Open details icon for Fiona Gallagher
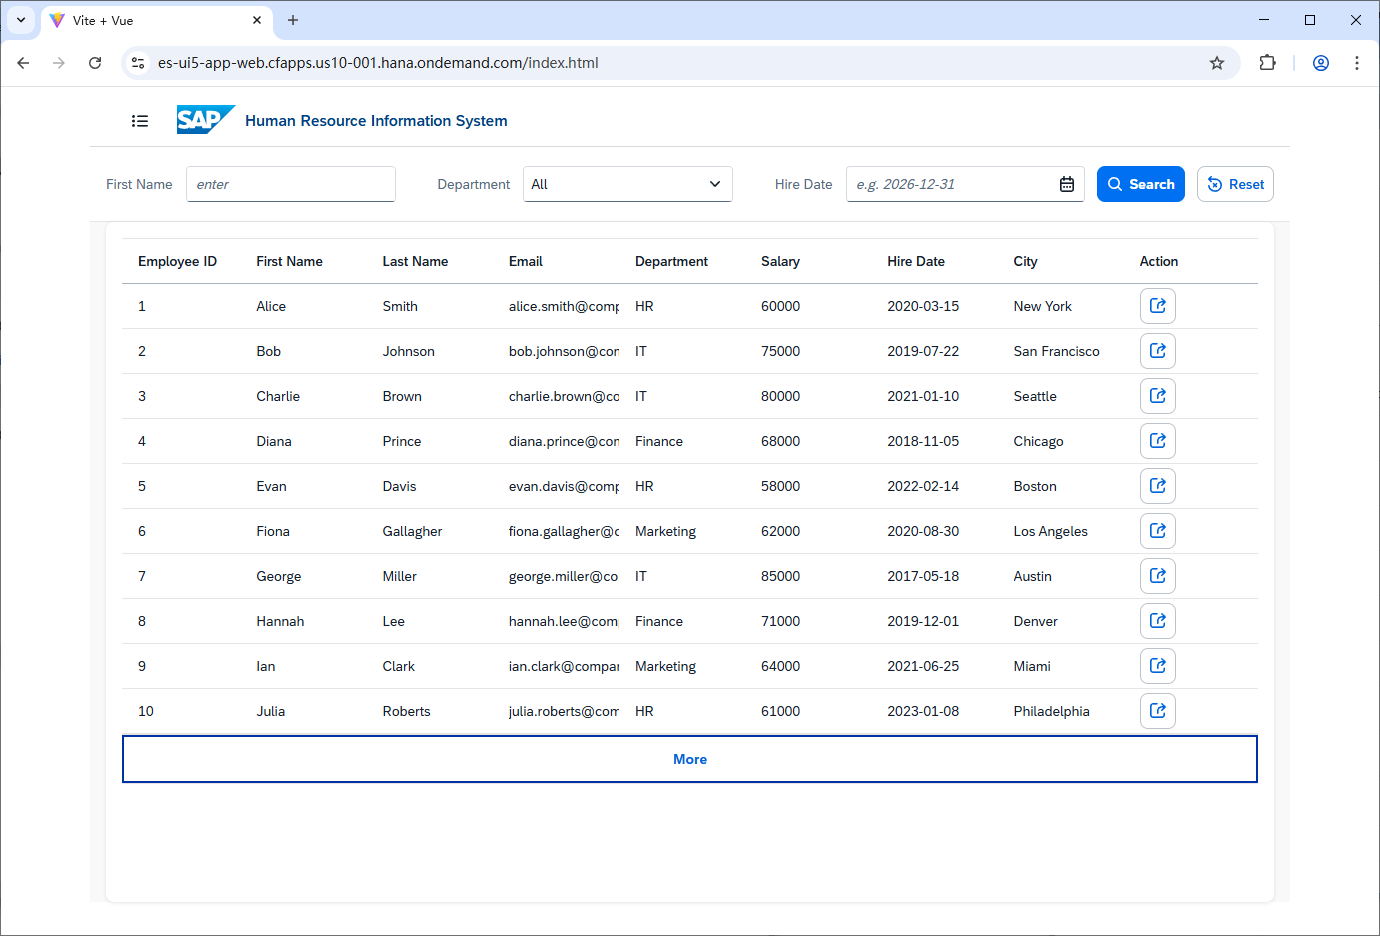1380x936 pixels. click(x=1157, y=531)
